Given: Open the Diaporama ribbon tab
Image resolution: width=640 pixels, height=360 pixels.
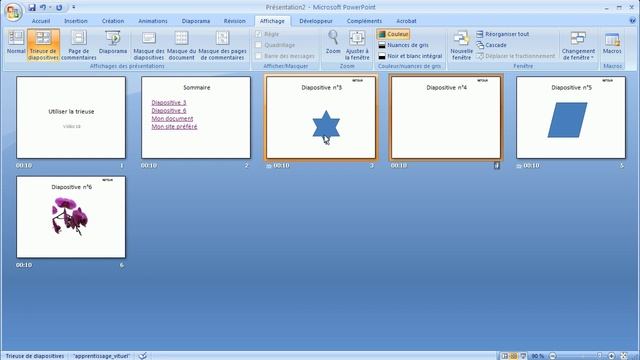Looking at the screenshot, I should point(196,21).
